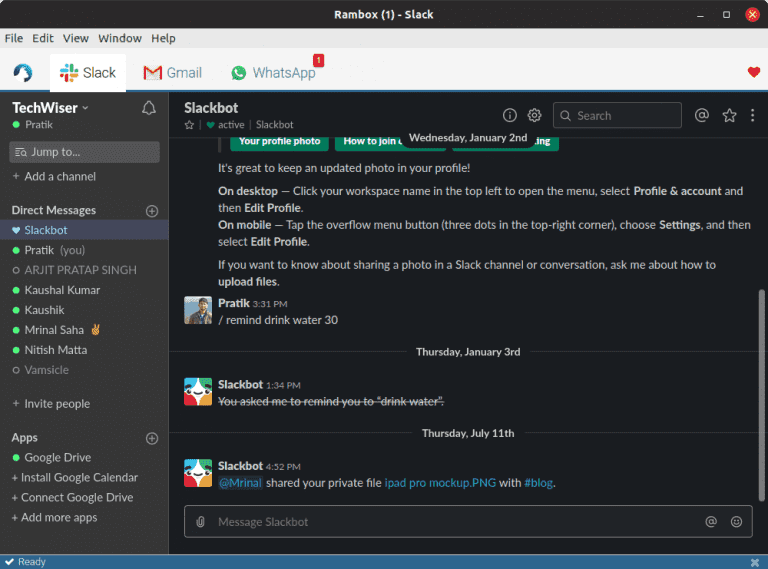Viewport: 768px width, 569px height.
Task: Open Nitish Matta direct message
Action: click(x=84, y=350)
